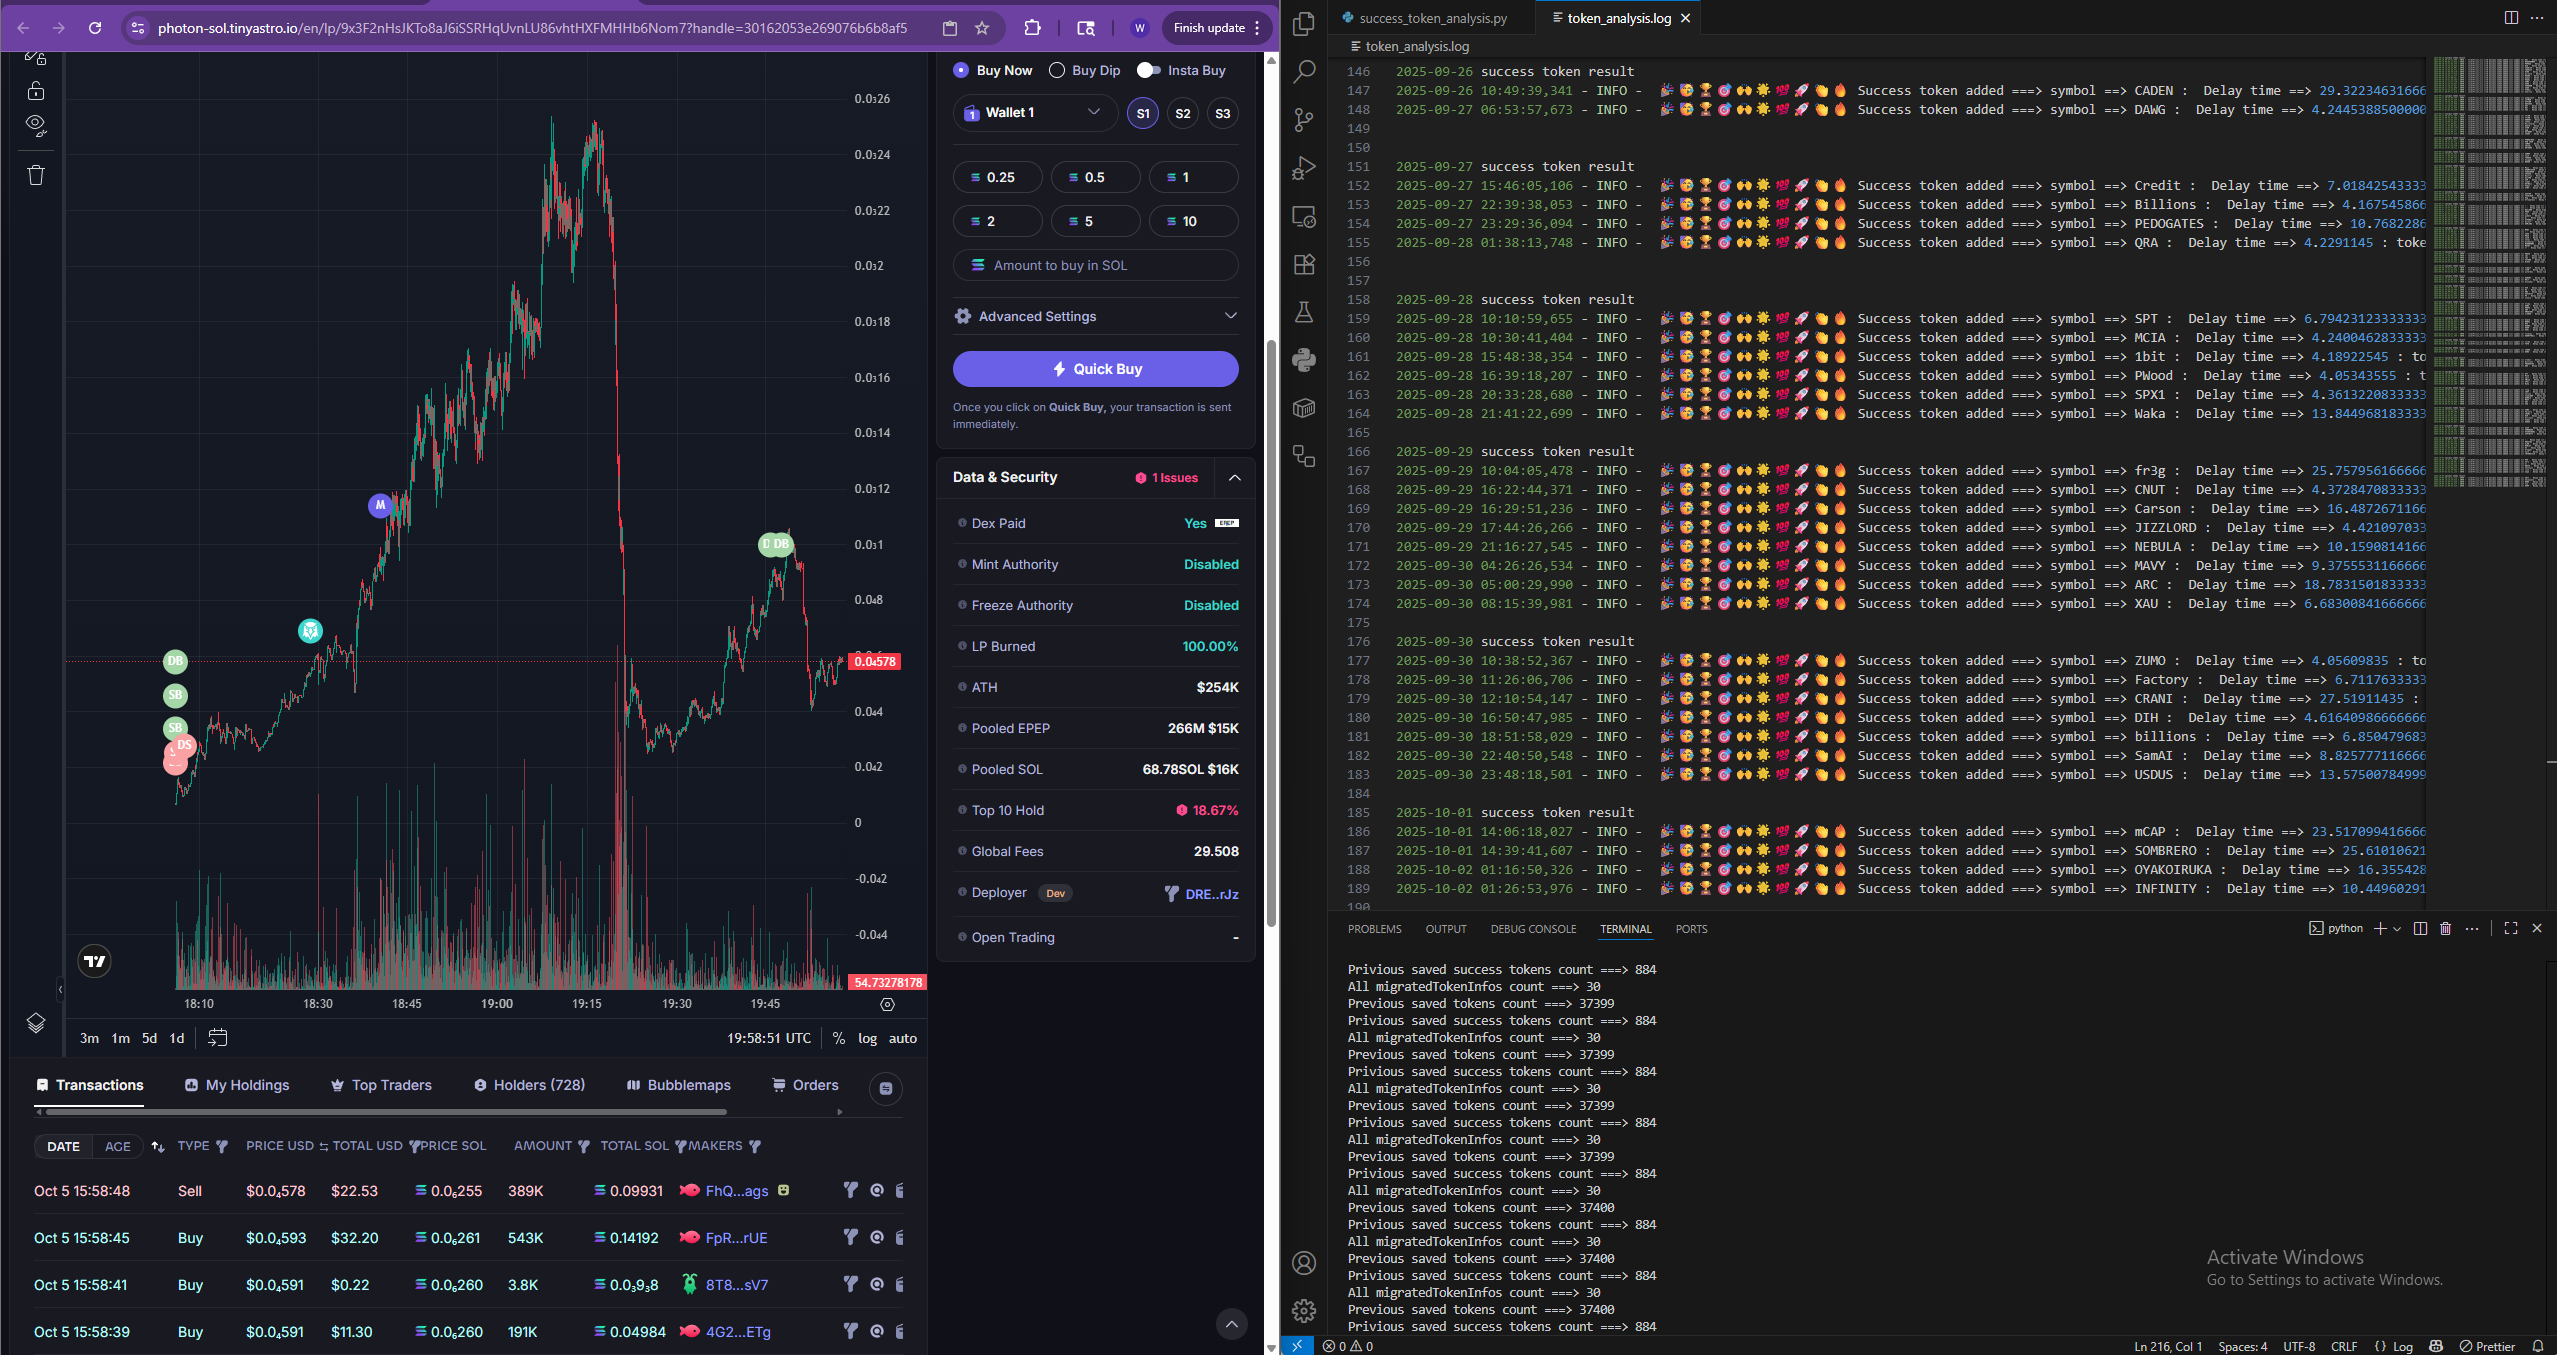2557x1355 pixels.
Task: Create a new terminal with the plus icon
Action: 2379,928
